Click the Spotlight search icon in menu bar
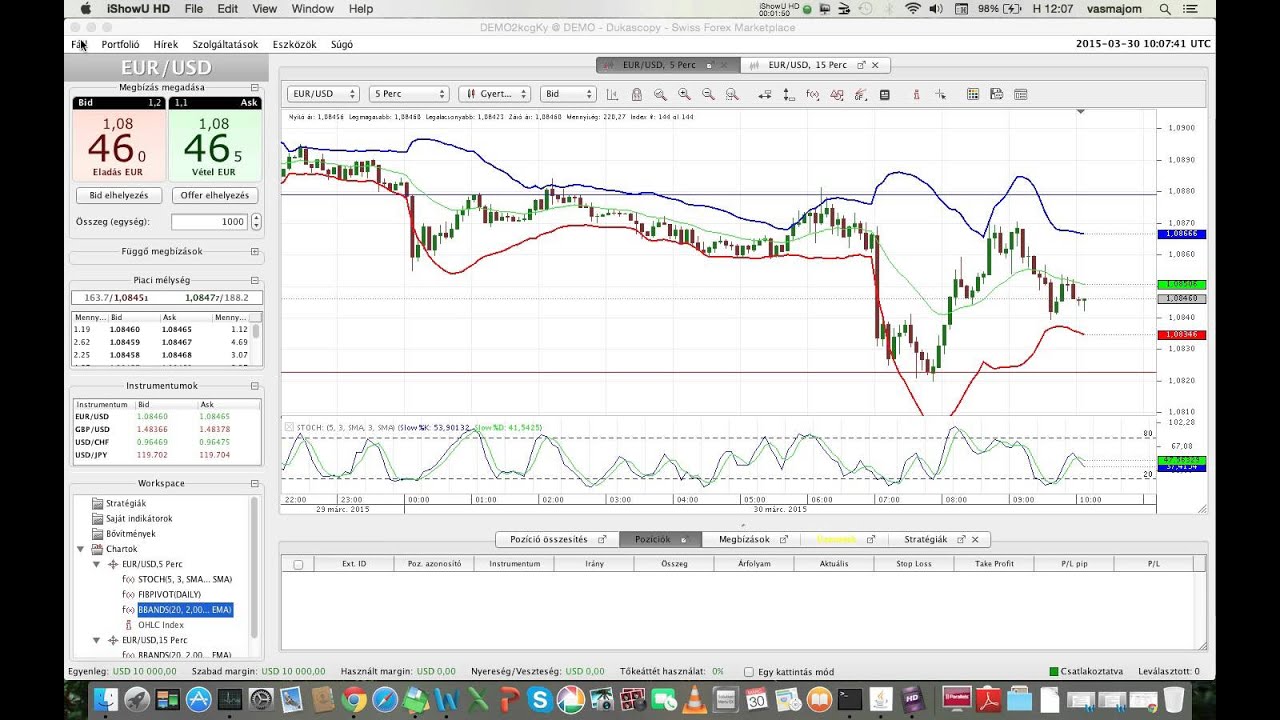This screenshot has height=720, width=1280. click(x=1165, y=9)
